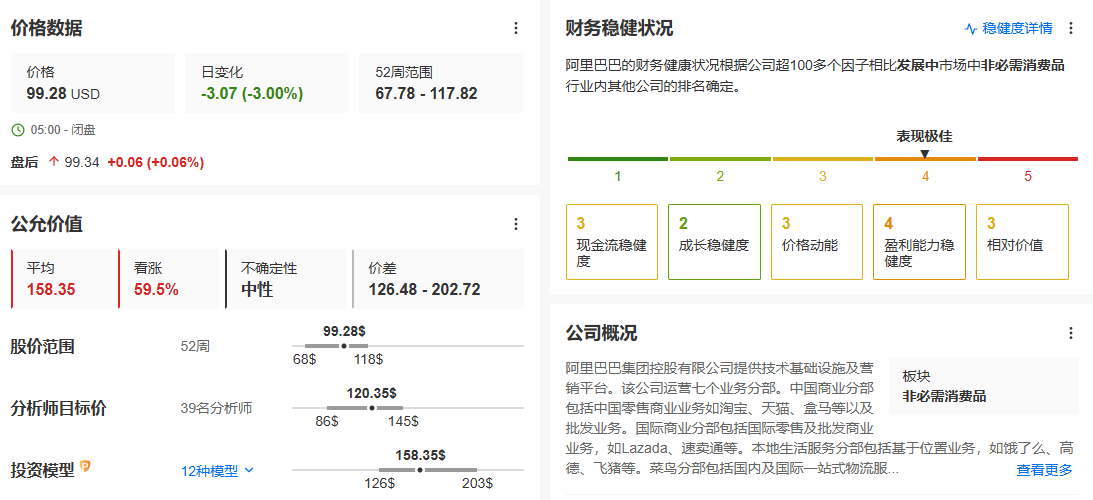Open the 价格数据 panel three-dot menu

point(516,28)
